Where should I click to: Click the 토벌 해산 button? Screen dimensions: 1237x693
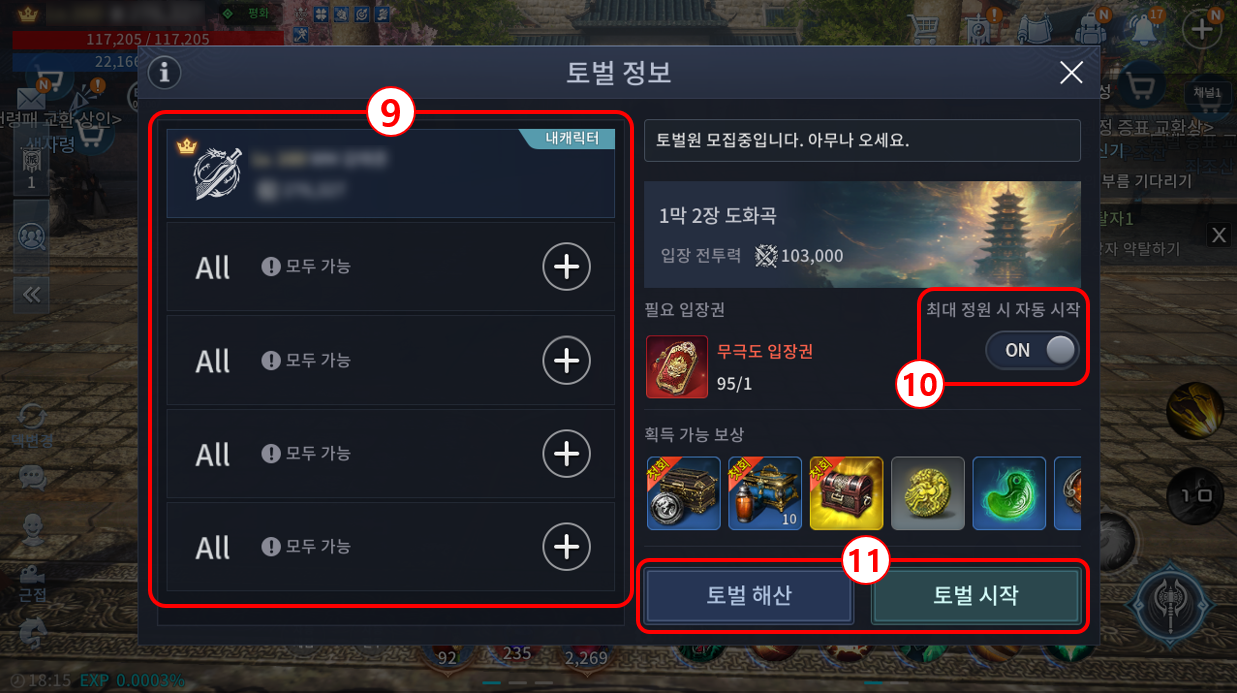tap(749, 596)
